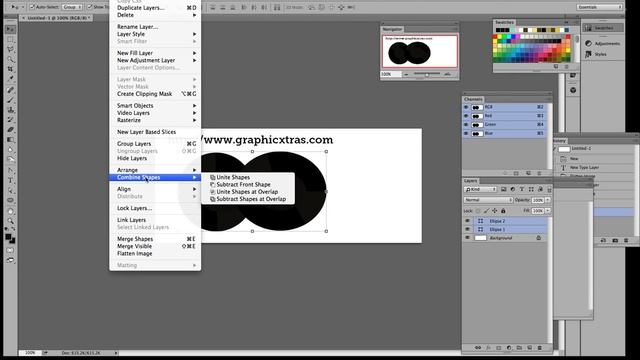Open the Opacity slider arrow
The image size is (640, 360).
[548, 200]
